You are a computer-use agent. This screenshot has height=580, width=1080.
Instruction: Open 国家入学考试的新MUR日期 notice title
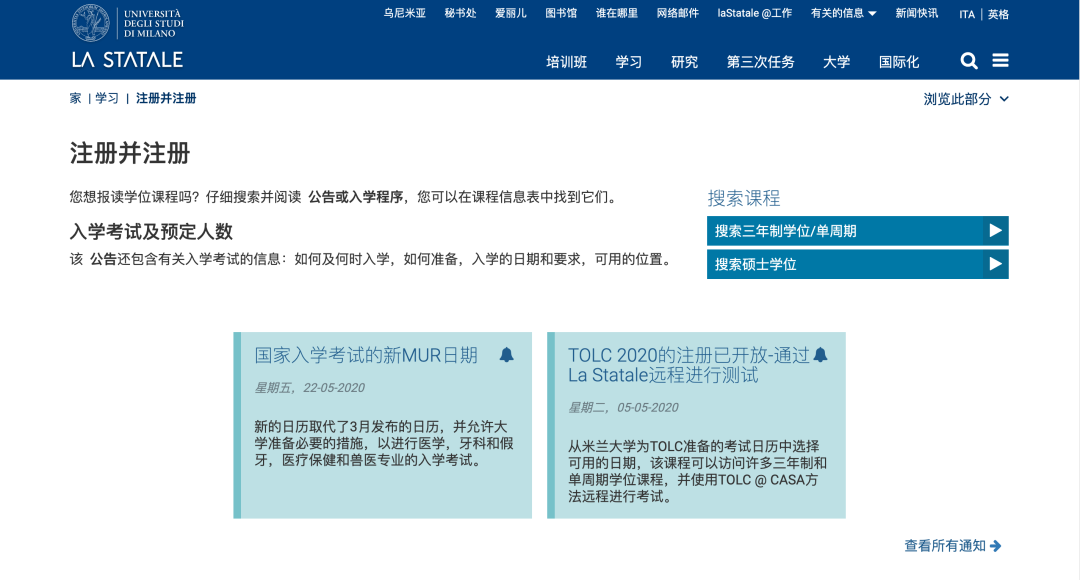[366, 355]
